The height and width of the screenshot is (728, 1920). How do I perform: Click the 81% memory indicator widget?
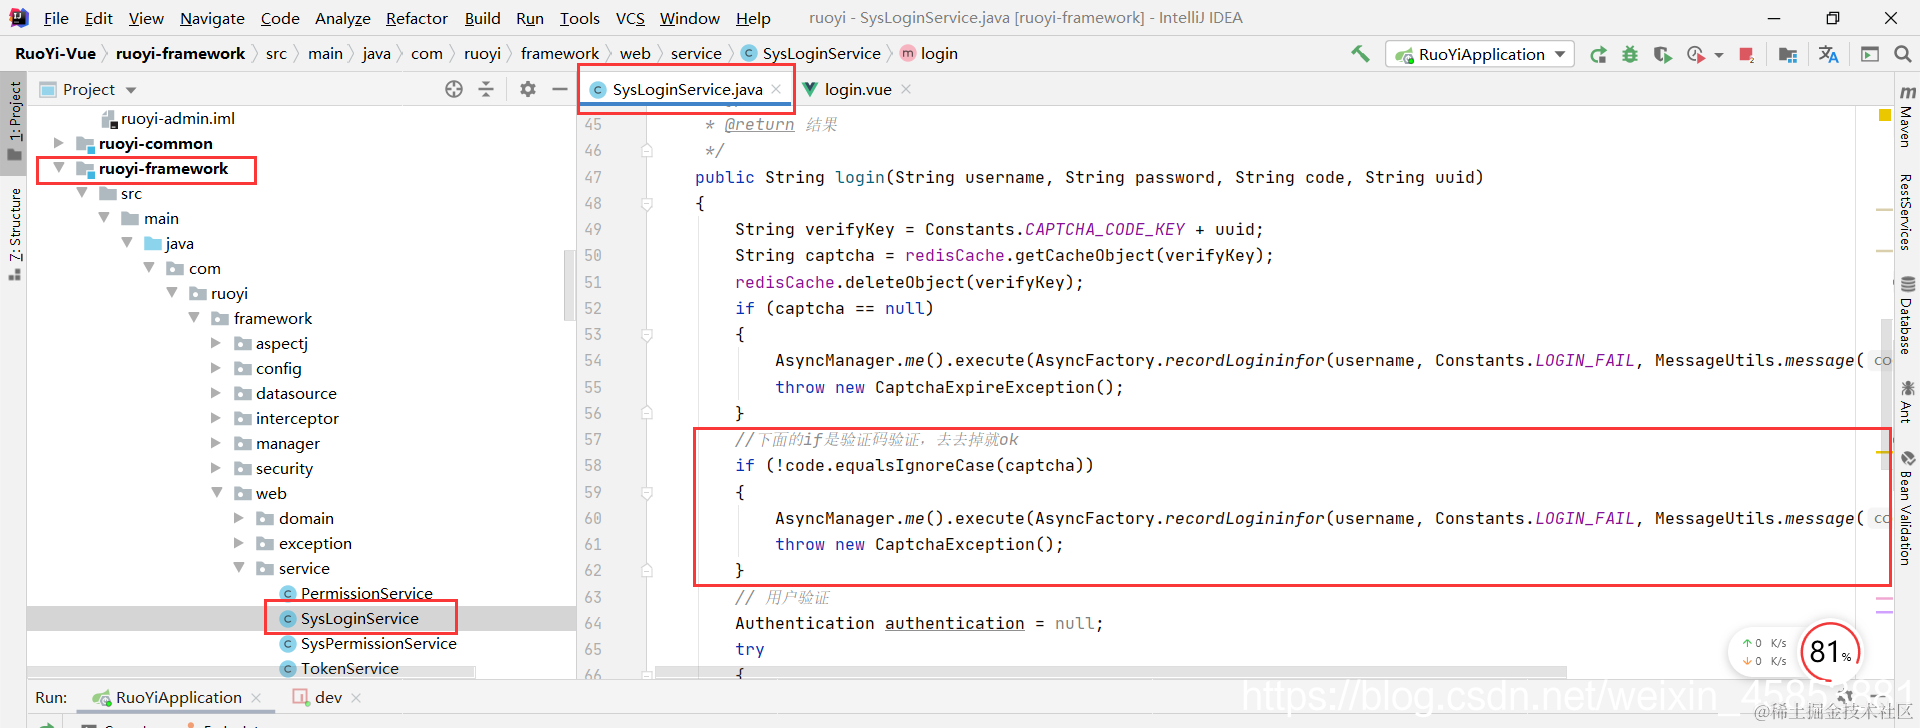[x=1830, y=652]
